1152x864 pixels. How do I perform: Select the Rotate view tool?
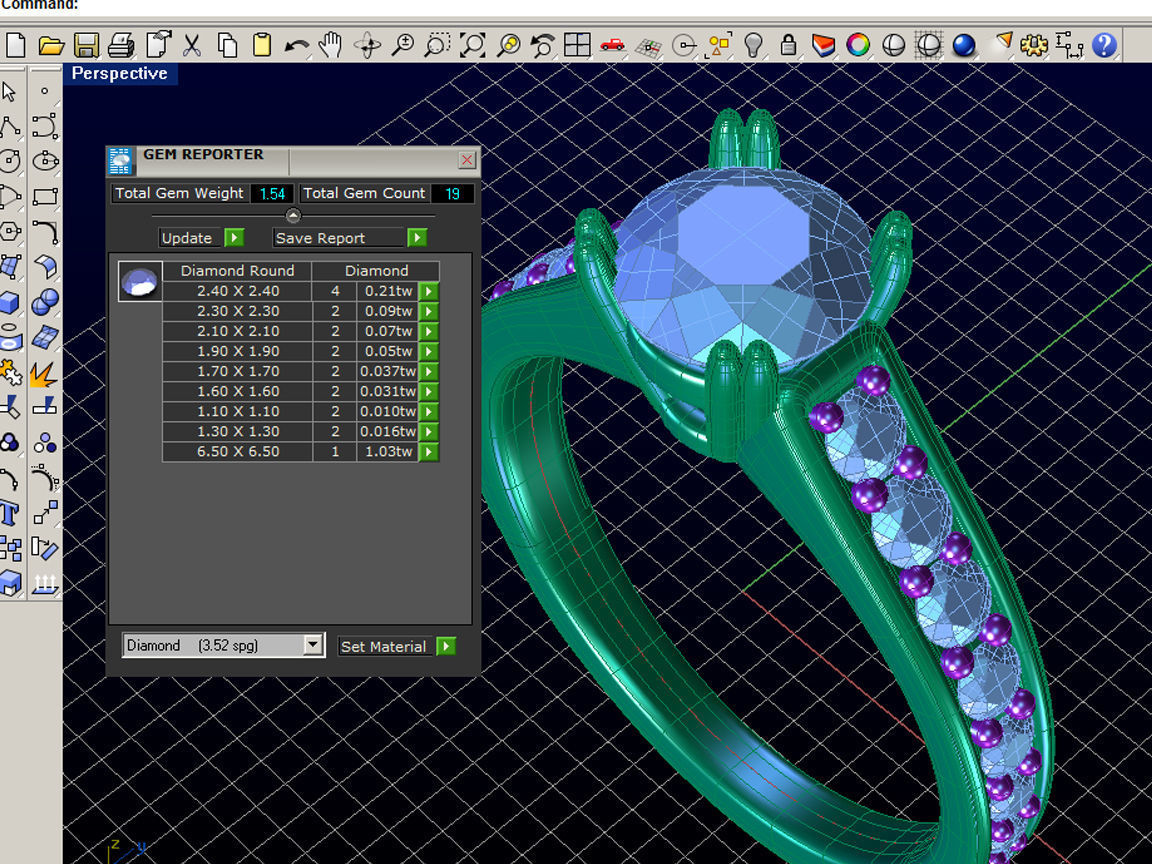(x=367, y=46)
